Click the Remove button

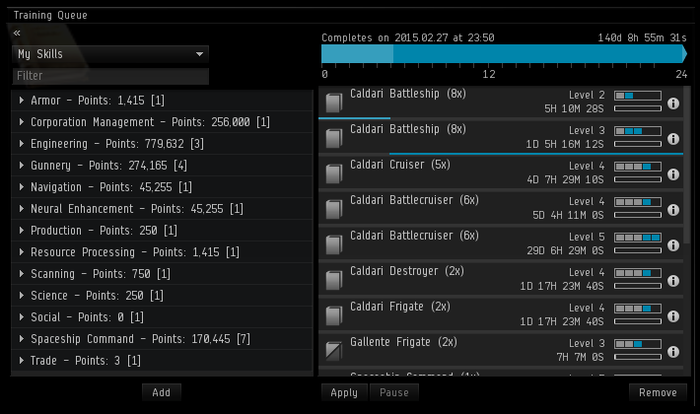click(658, 392)
